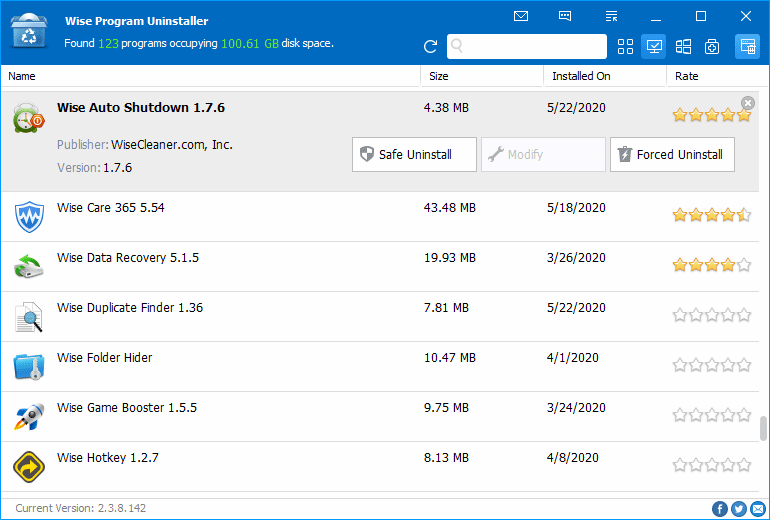Click 4/8/2020 install date for Wise Hotkey
The image size is (770, 520).
pyautogui.click(x=573, y=458)
